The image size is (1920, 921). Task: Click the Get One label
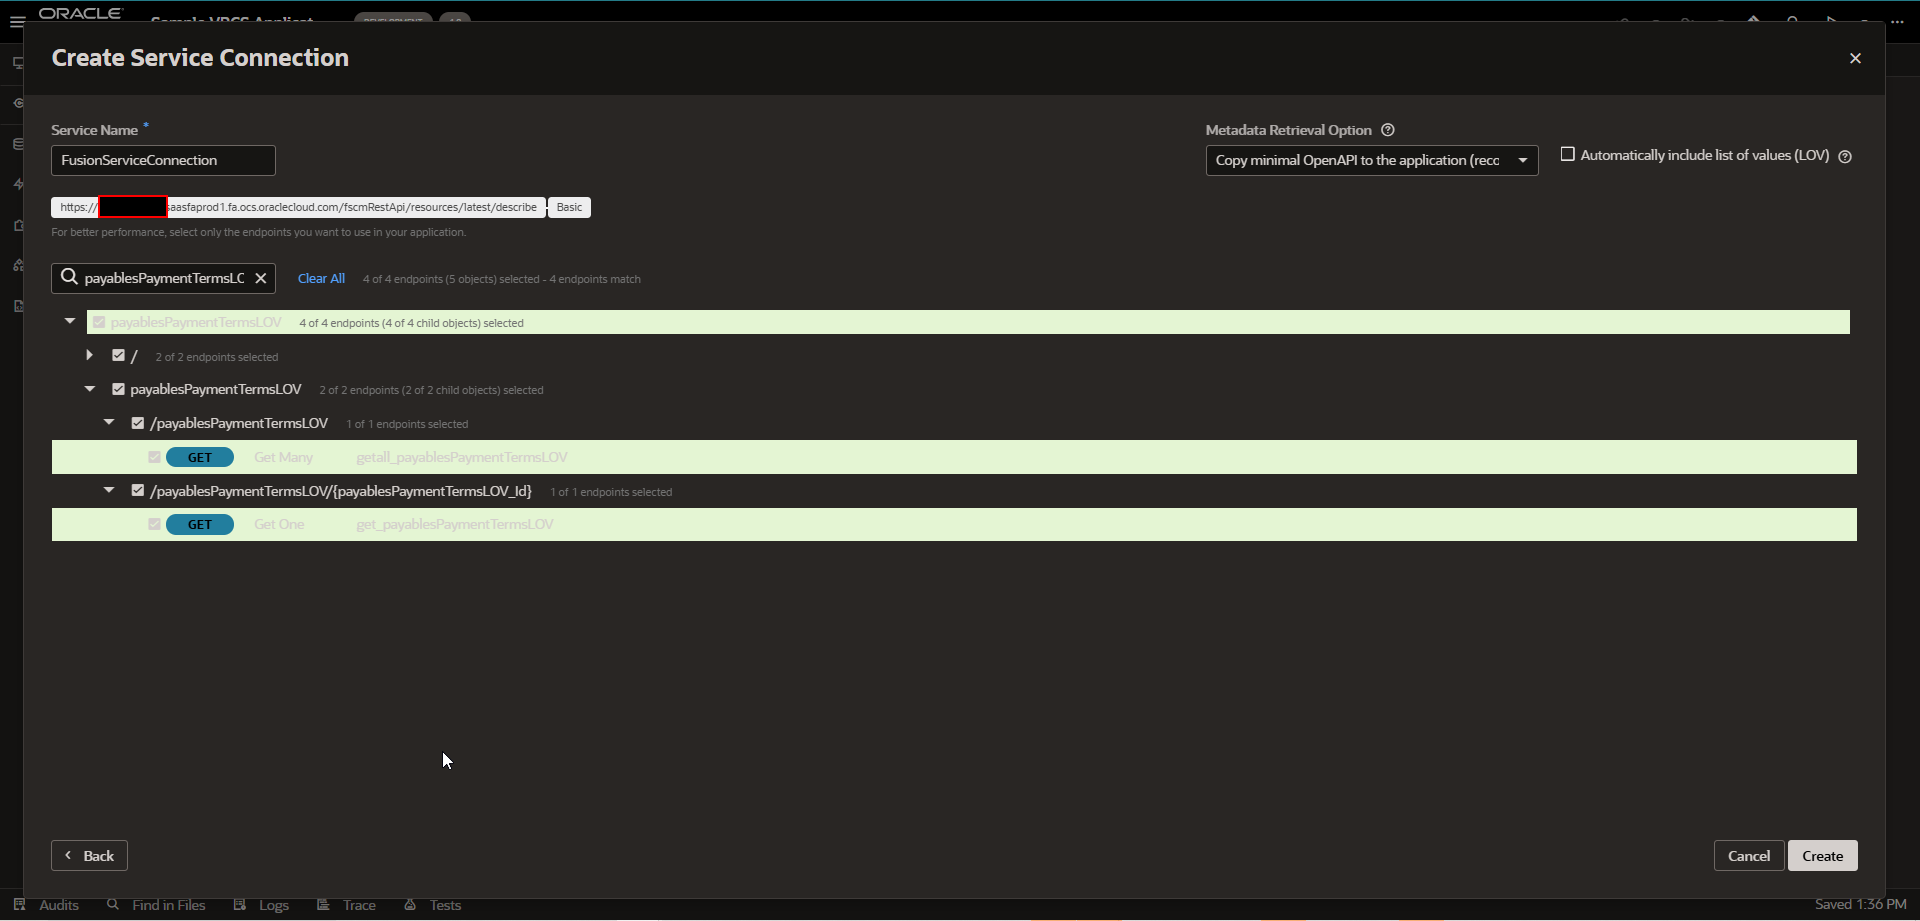pyautogui.click(x=279, y=524)
